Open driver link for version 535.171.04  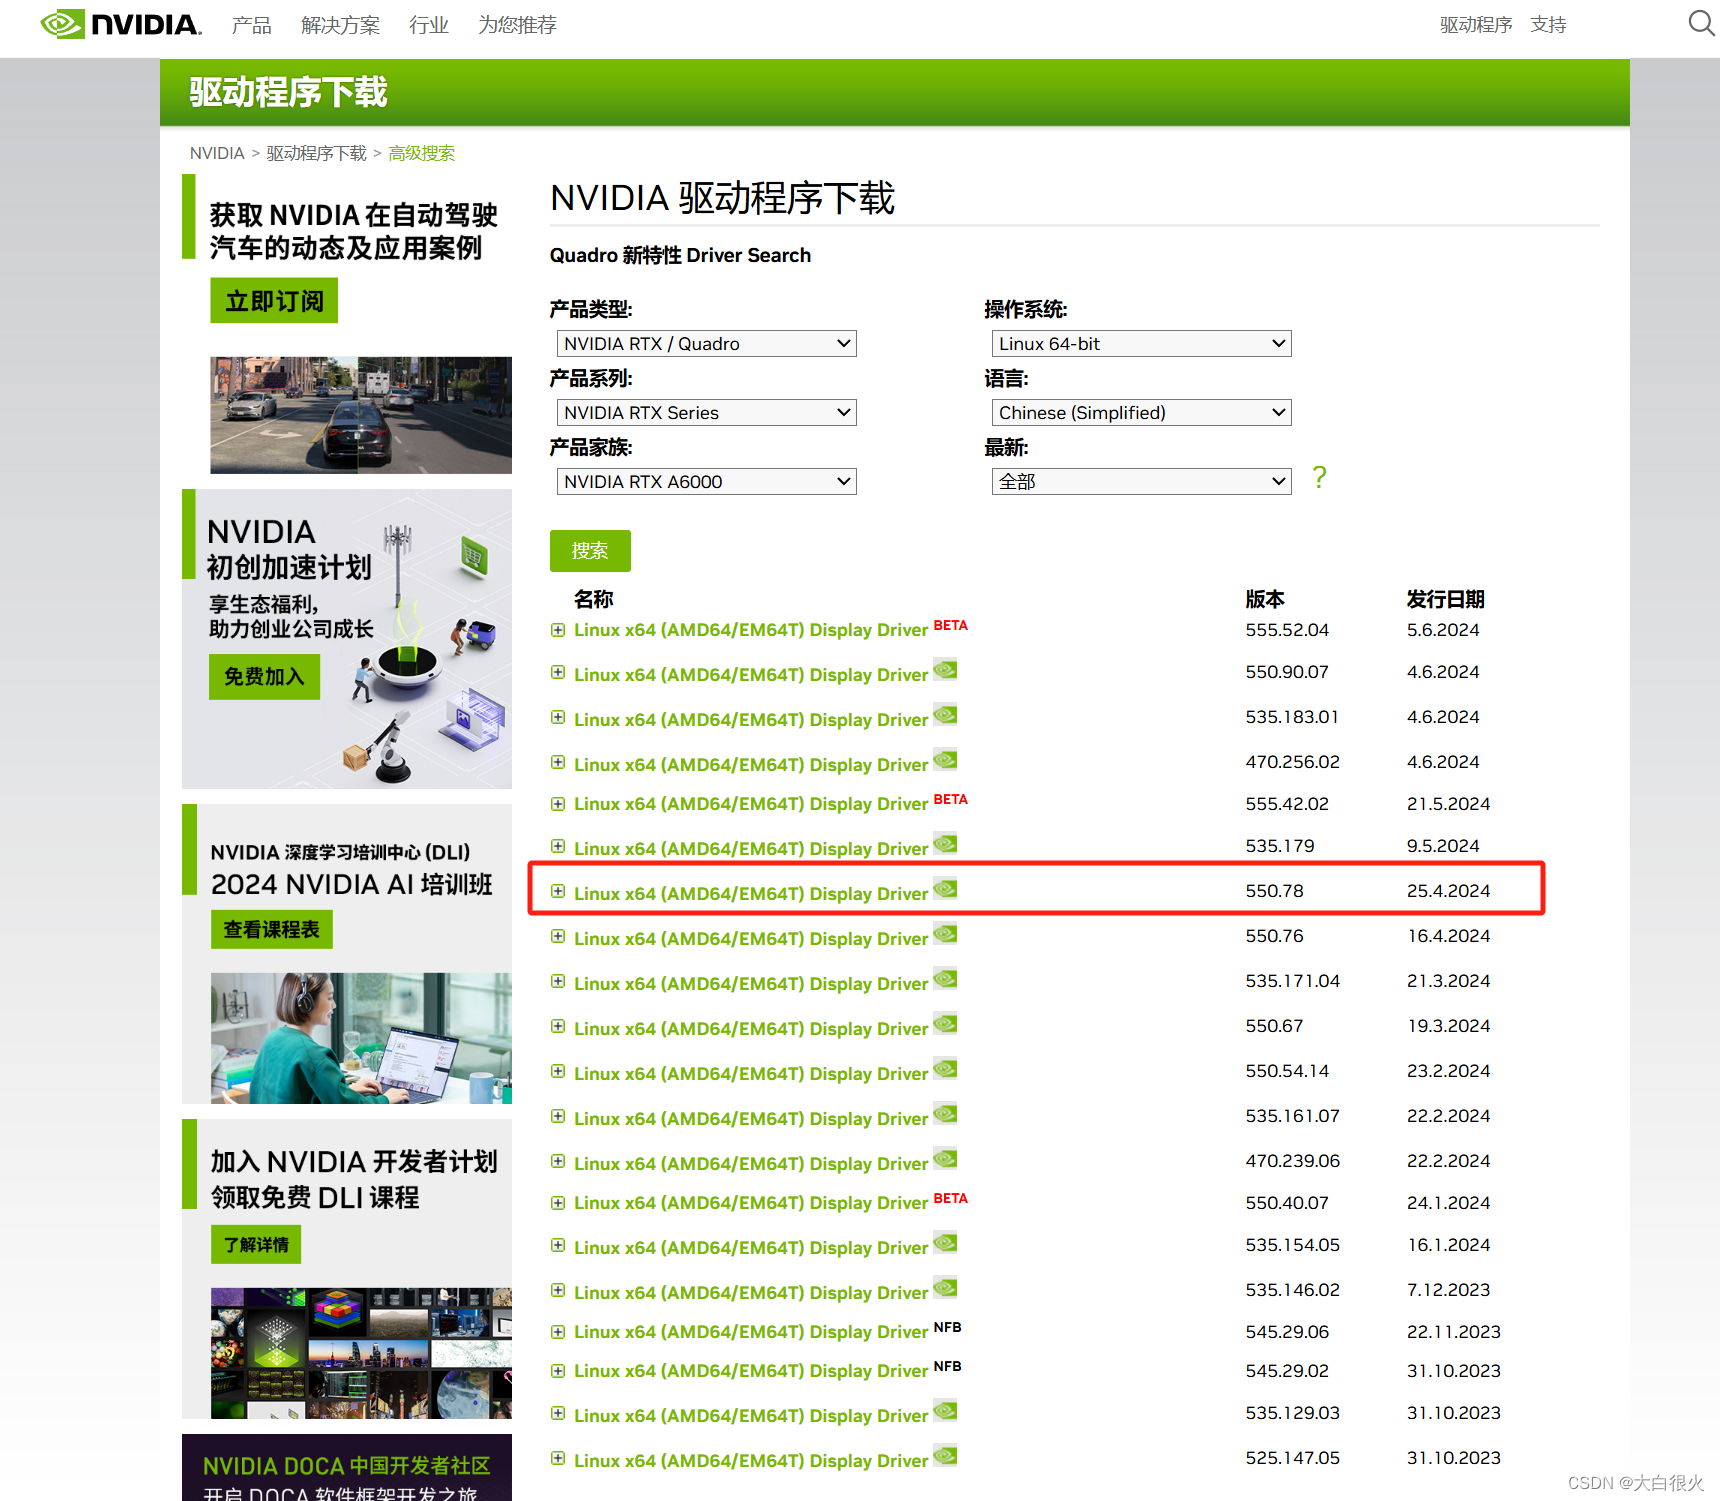(751, 984)
